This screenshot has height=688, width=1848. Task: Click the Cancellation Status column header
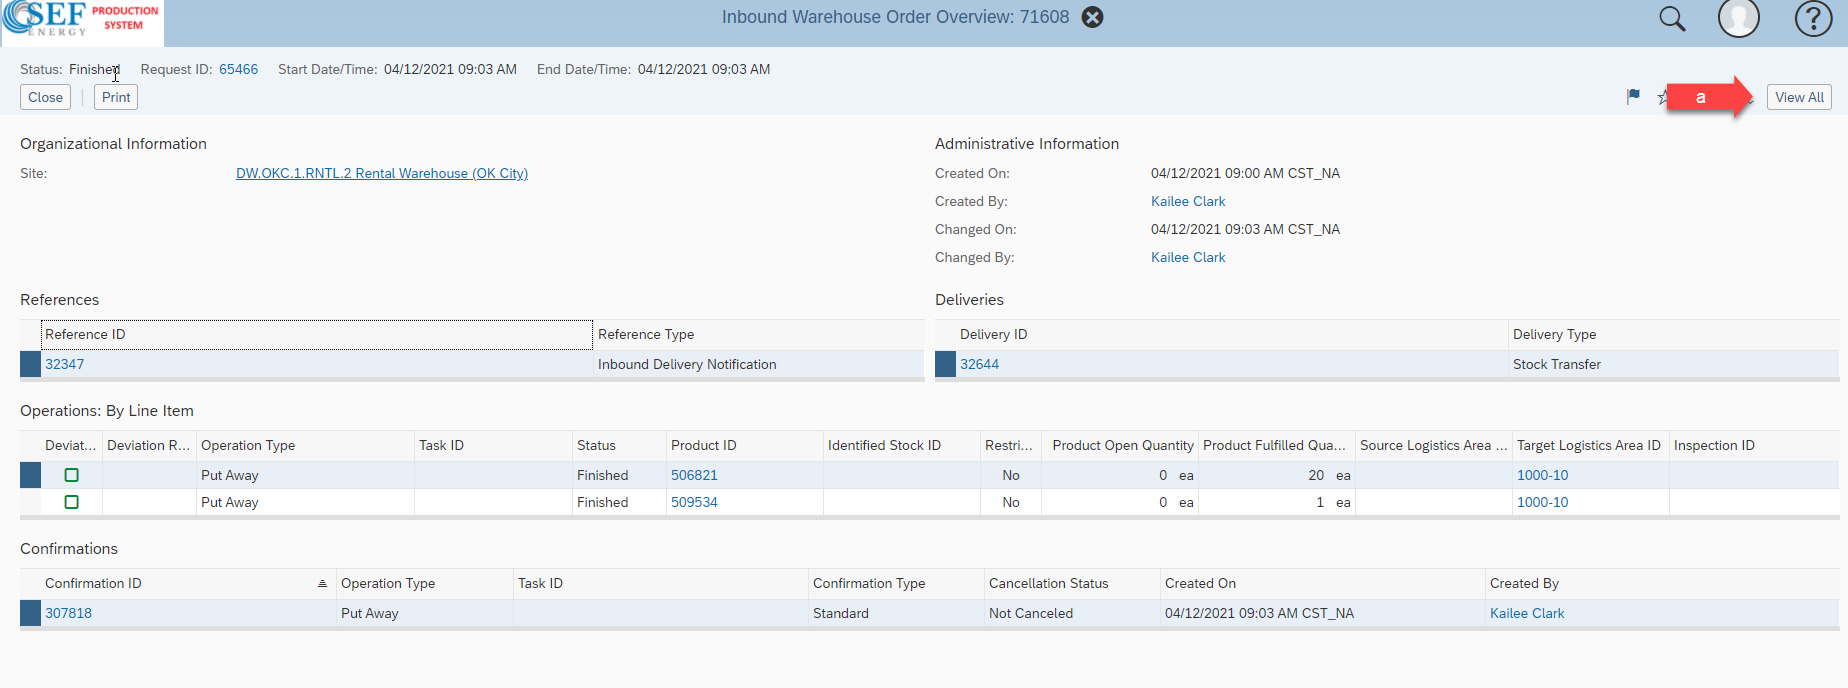pyautogui.click(x=1072, y=583)
